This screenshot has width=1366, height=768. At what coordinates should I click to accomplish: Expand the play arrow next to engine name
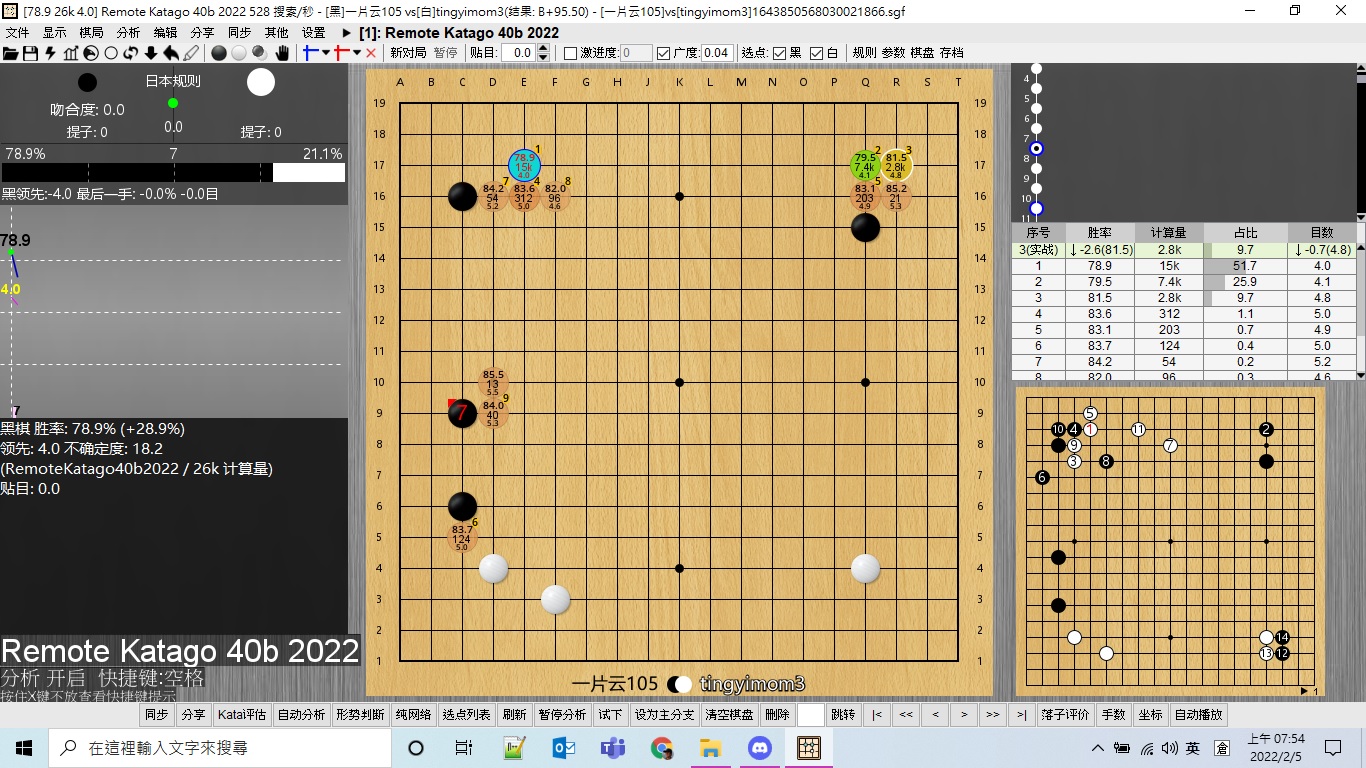click(346, 32)
